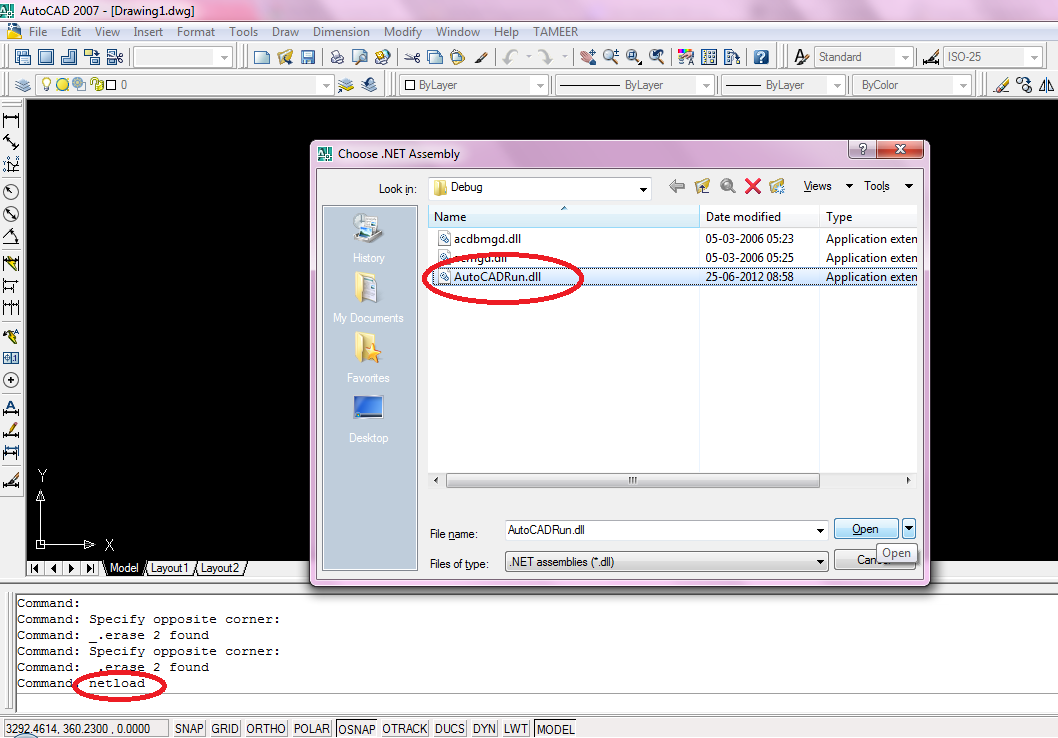This screenshot has width=1058, height=738.
Task: Click Up One Level folder in dialog
Action: (702, 186)
